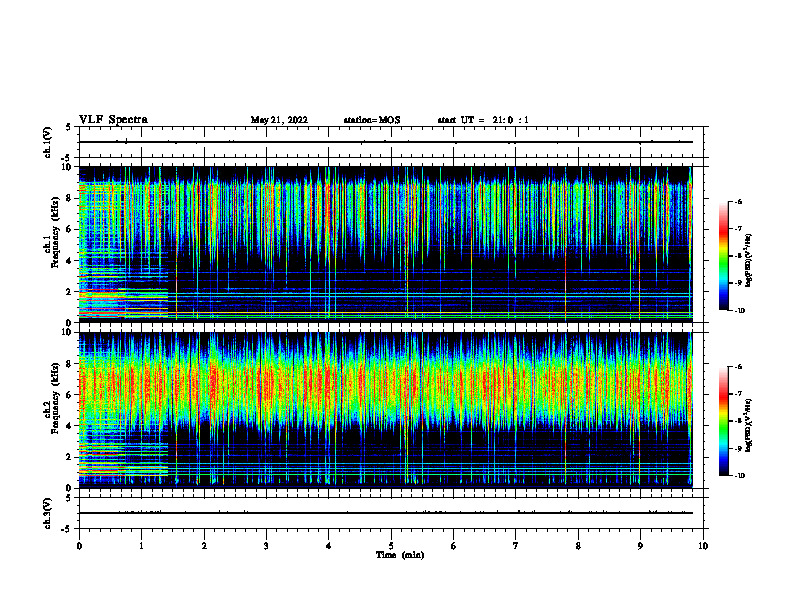This screenshot has width=792, height=612.
Task: Select the "Time (min)" x-axis label
Action: (x=400, y=555)
